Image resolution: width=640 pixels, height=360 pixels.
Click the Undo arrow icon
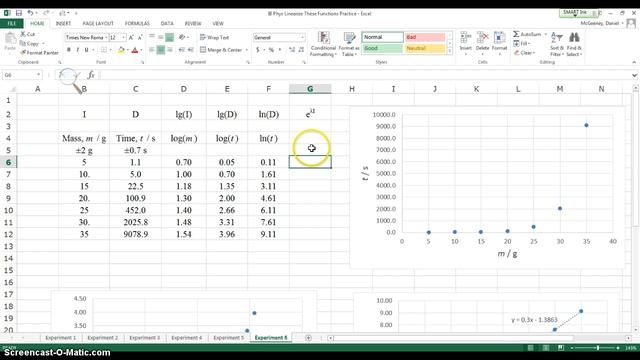click(31, 13)
